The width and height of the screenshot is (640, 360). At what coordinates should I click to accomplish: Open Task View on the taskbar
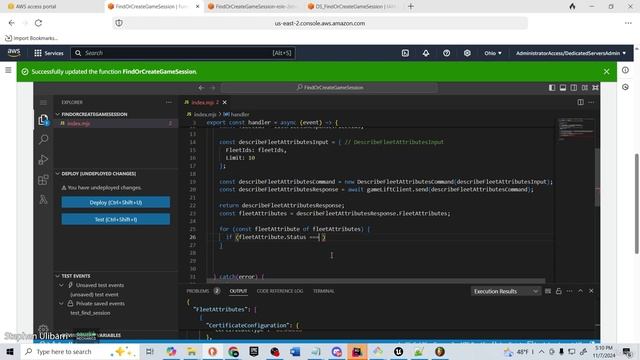[149, 351]
